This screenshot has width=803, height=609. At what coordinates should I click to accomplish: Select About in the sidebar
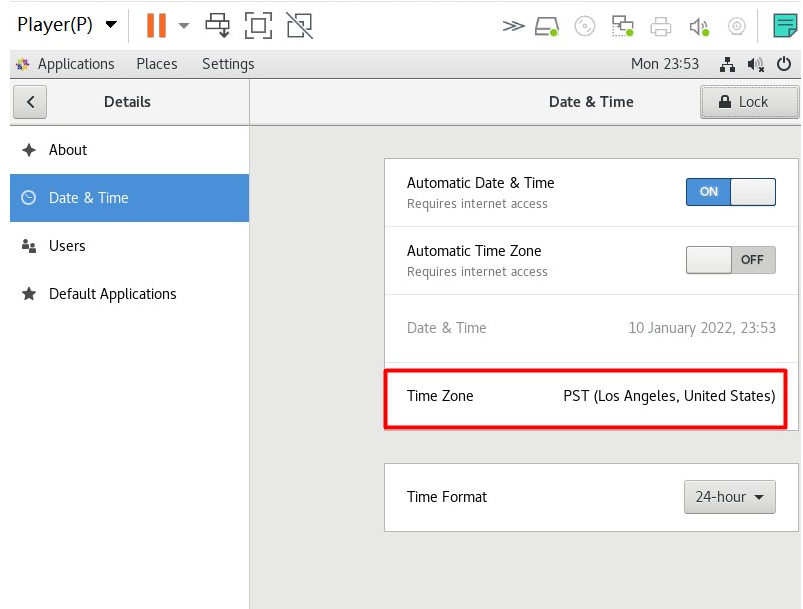[x=130, y=150]
